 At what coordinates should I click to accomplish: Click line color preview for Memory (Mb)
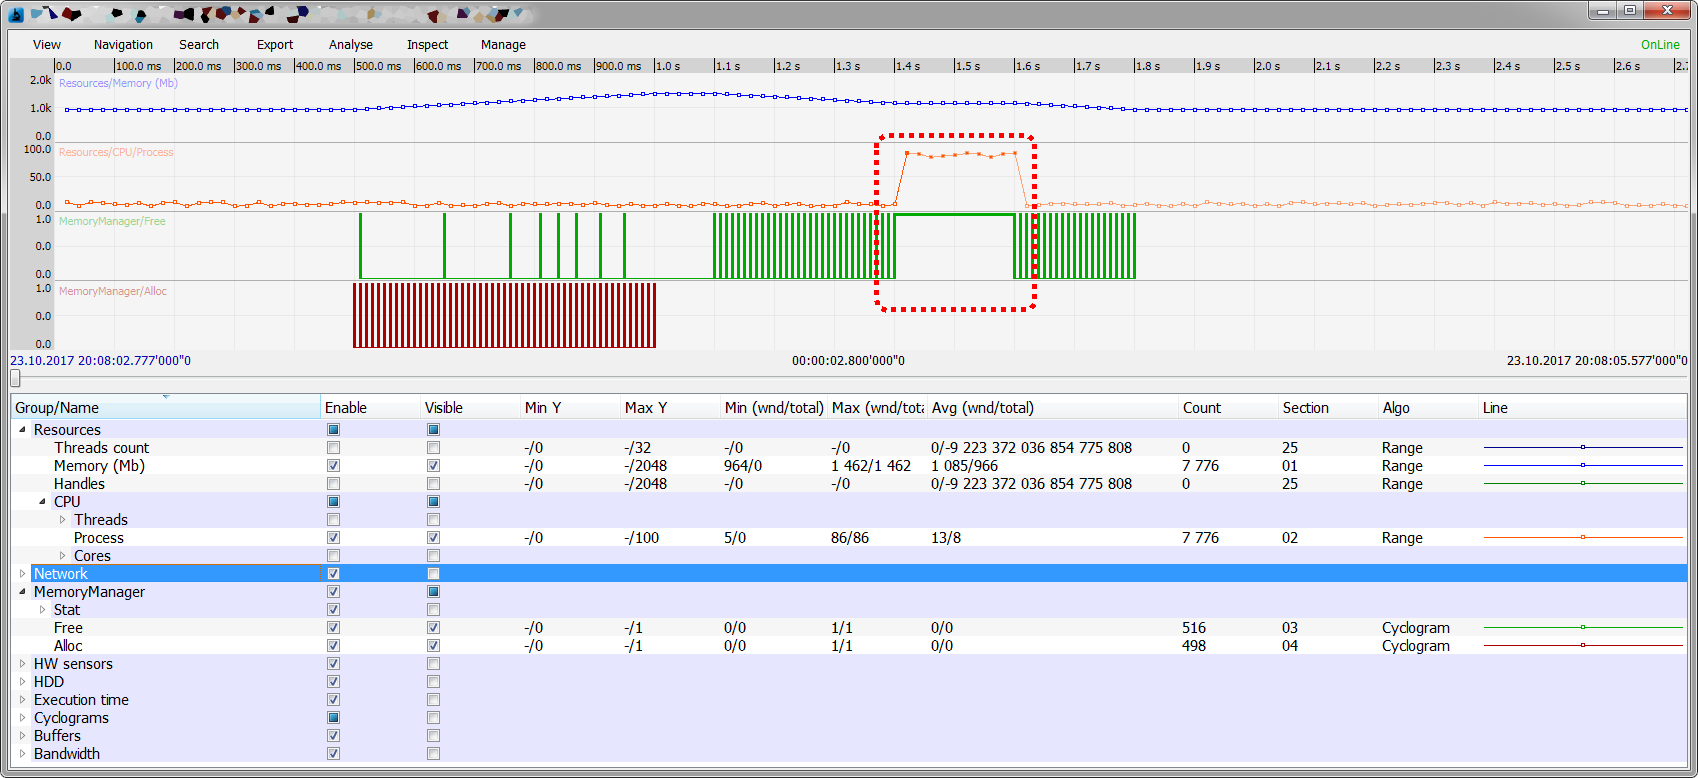pyautogui.click(x=1583, y=466)
